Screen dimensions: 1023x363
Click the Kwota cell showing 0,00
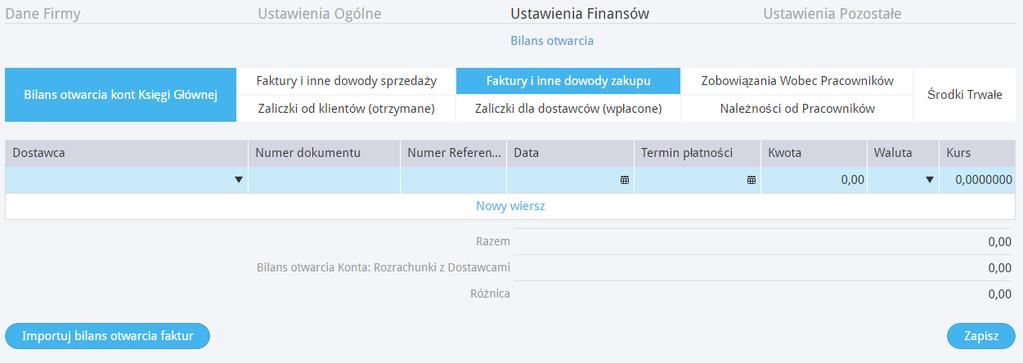point(814,180)
